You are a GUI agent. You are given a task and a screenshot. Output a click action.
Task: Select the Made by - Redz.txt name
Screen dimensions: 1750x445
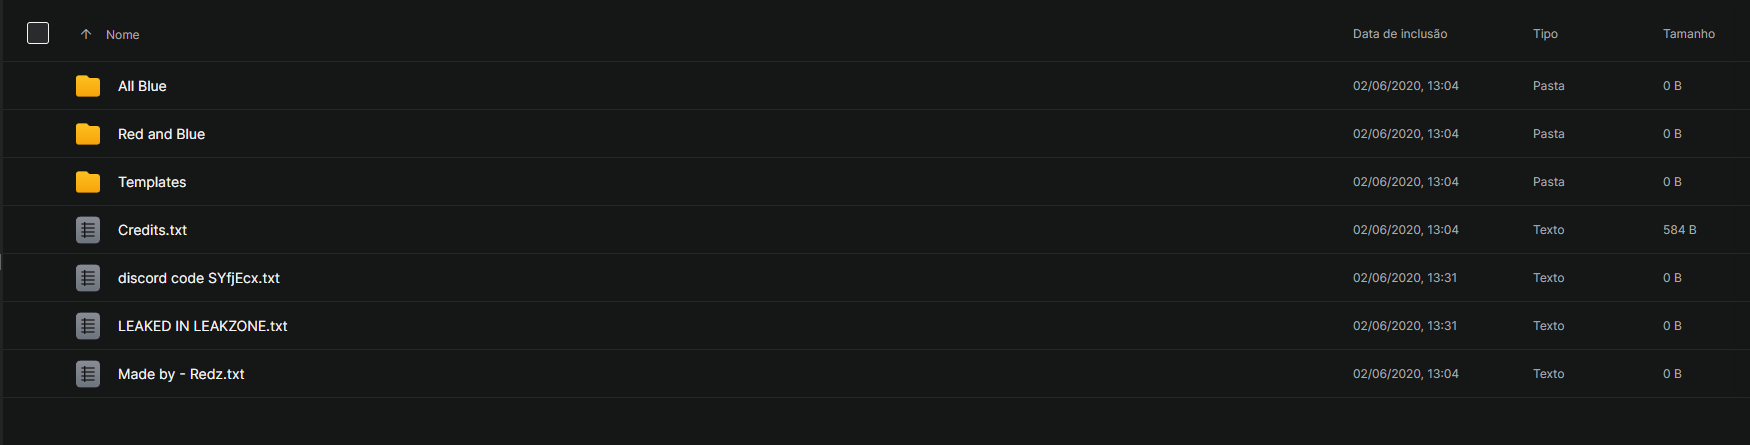pos(181,374)
